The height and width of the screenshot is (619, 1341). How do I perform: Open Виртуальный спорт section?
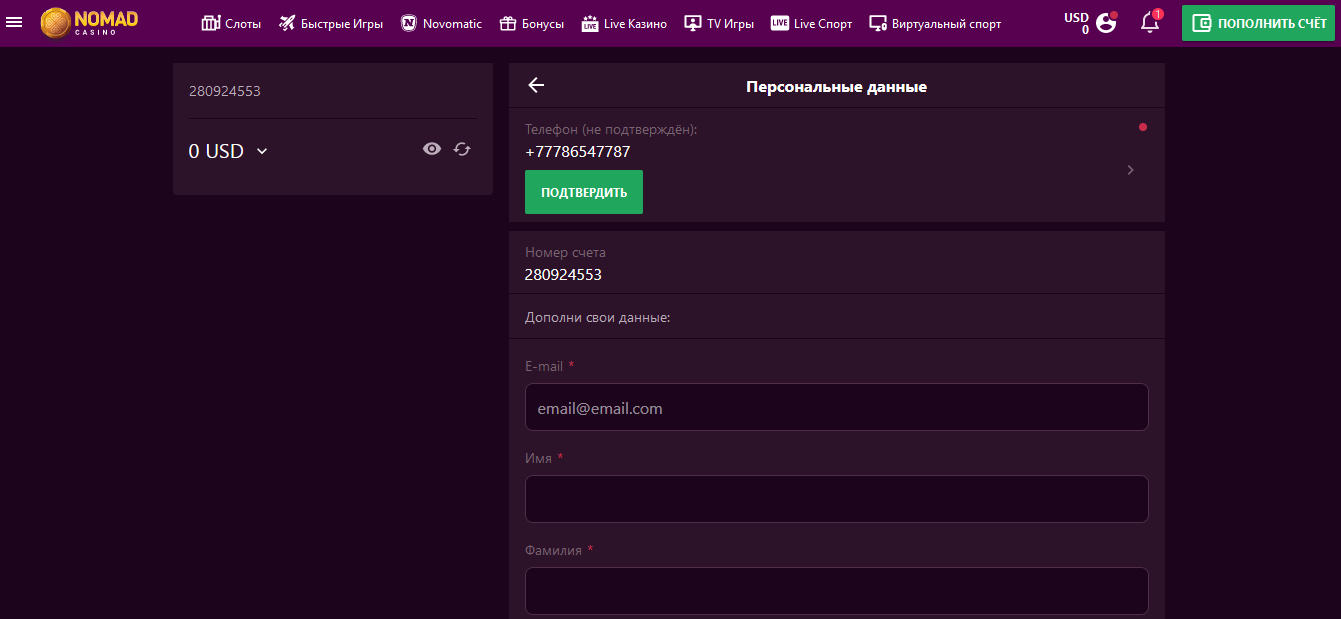935,23
